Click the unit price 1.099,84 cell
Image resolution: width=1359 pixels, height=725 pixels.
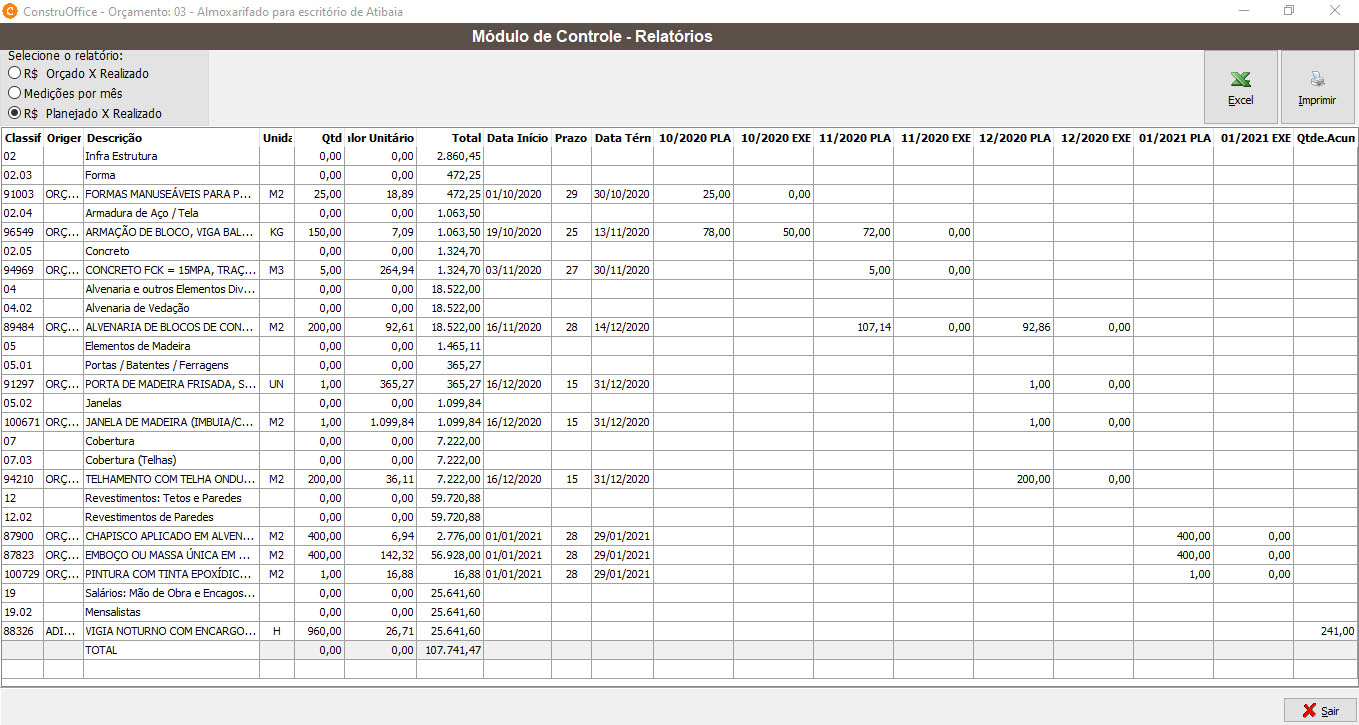[380, 422]
